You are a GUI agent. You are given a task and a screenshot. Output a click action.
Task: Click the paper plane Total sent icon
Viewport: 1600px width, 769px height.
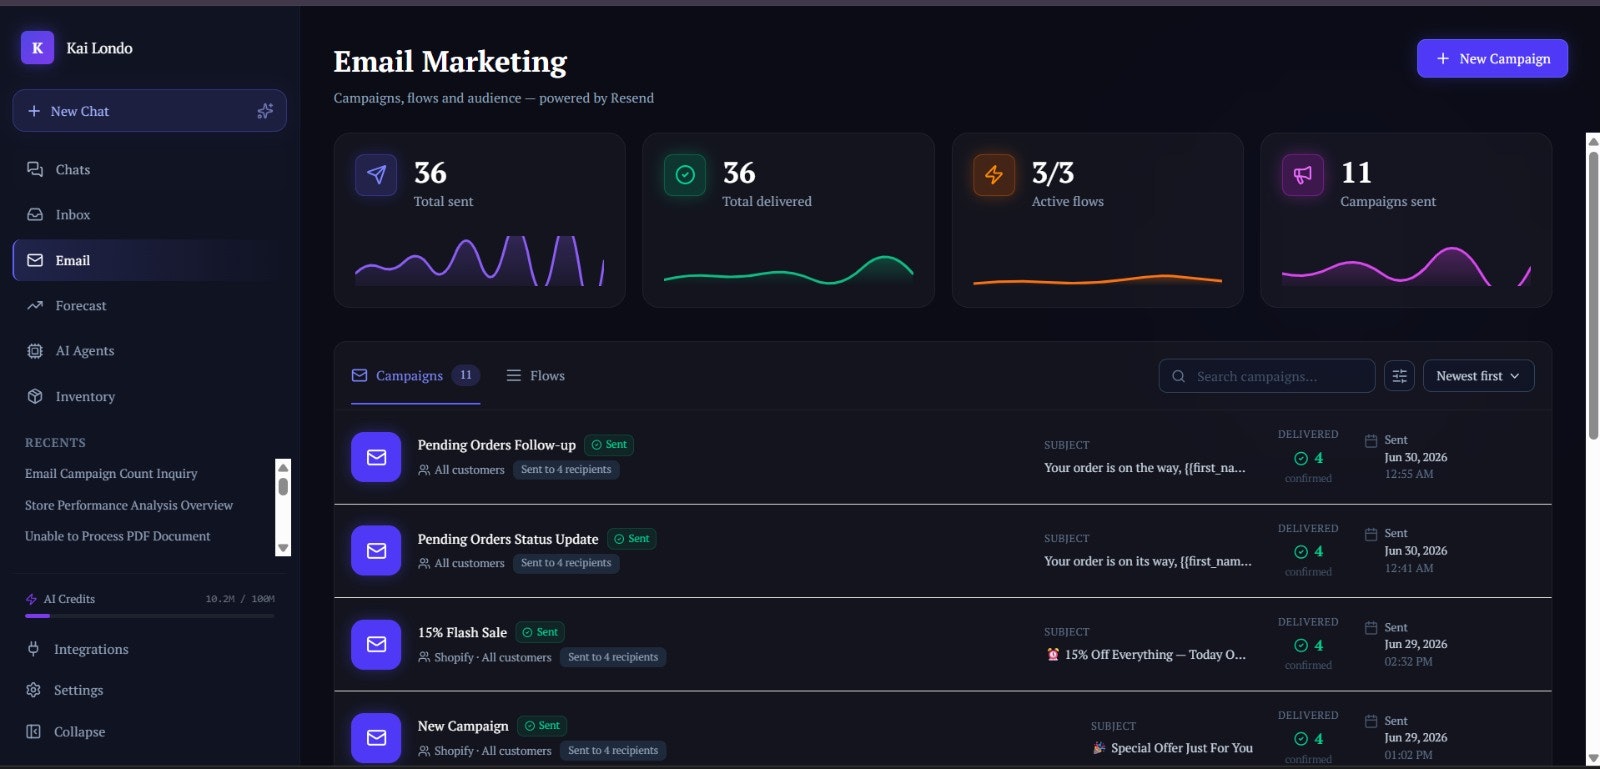[376, 175]
